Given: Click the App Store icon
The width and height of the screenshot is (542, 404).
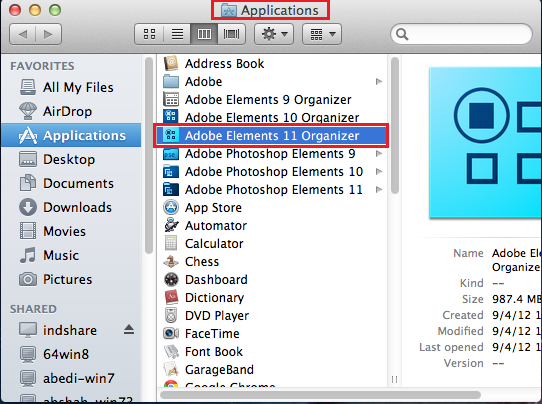Looking at the screenshot, I should (171, 207).
